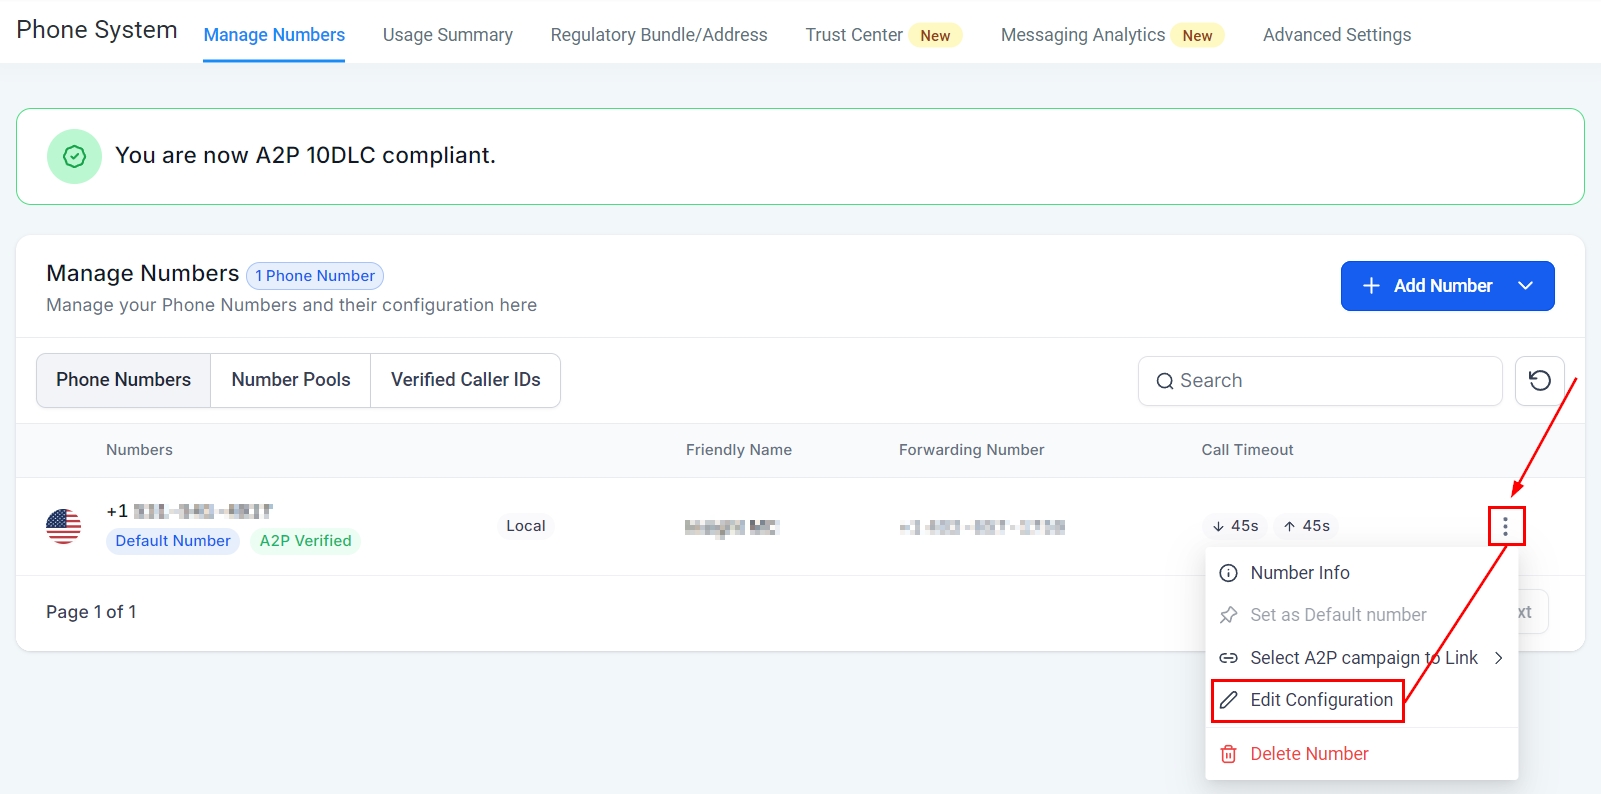Click the pencil icon for Edit Configuration
The image size is (1601, 794).
tap(1229, 700)
